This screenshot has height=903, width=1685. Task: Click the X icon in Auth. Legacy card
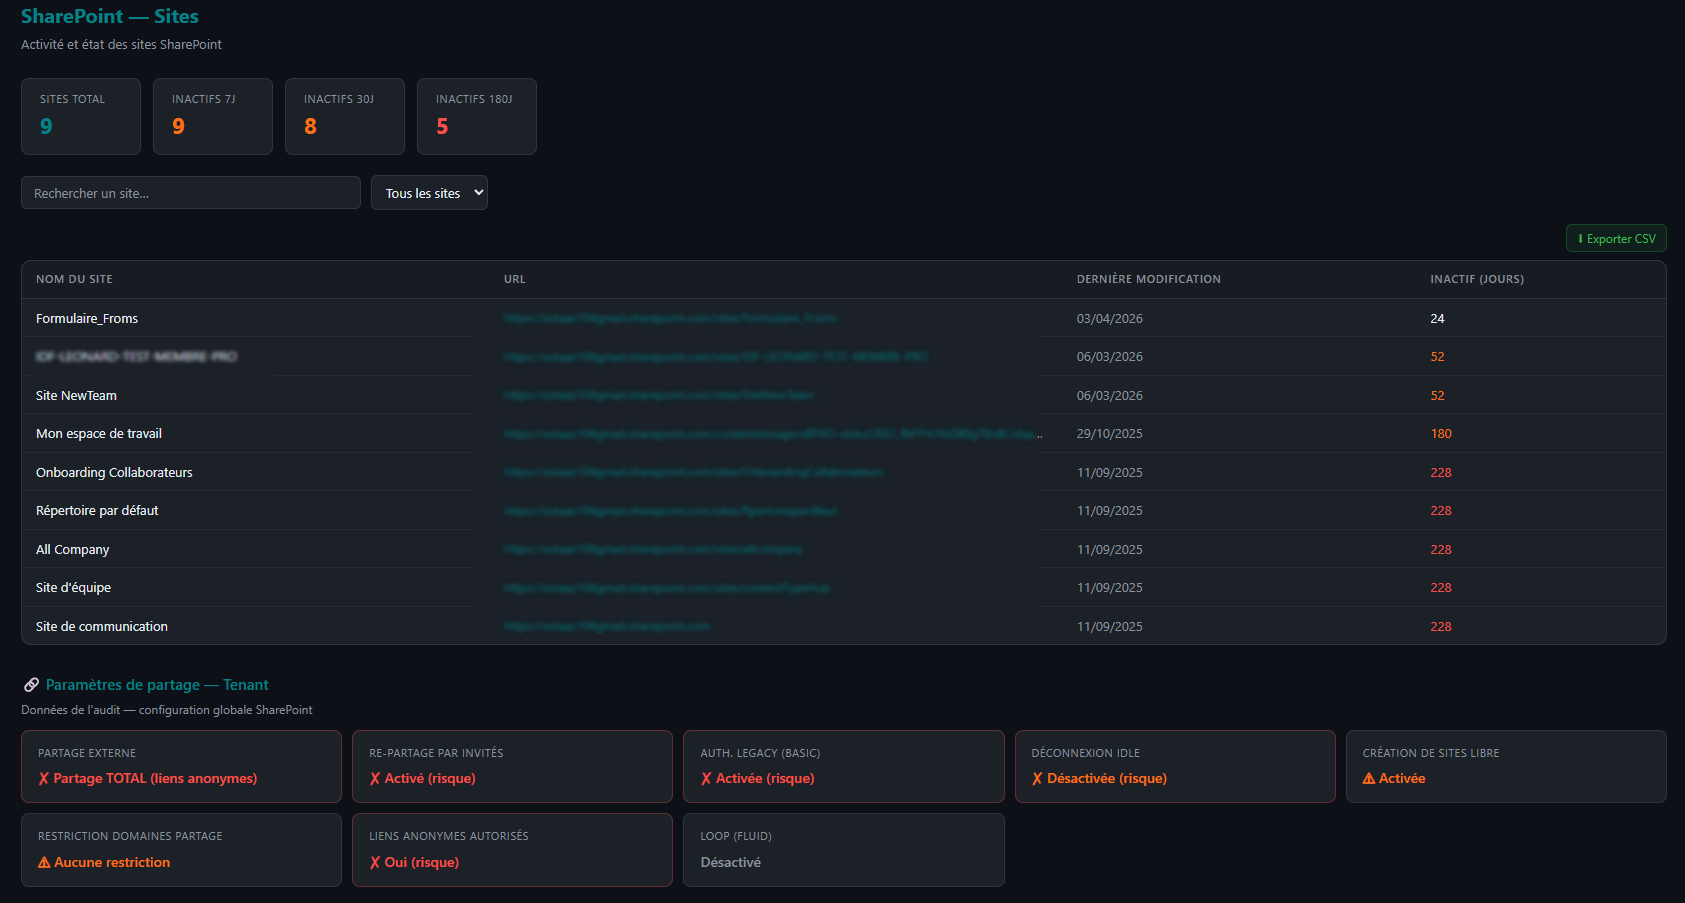pyautogui.click(x=706, y=779)
